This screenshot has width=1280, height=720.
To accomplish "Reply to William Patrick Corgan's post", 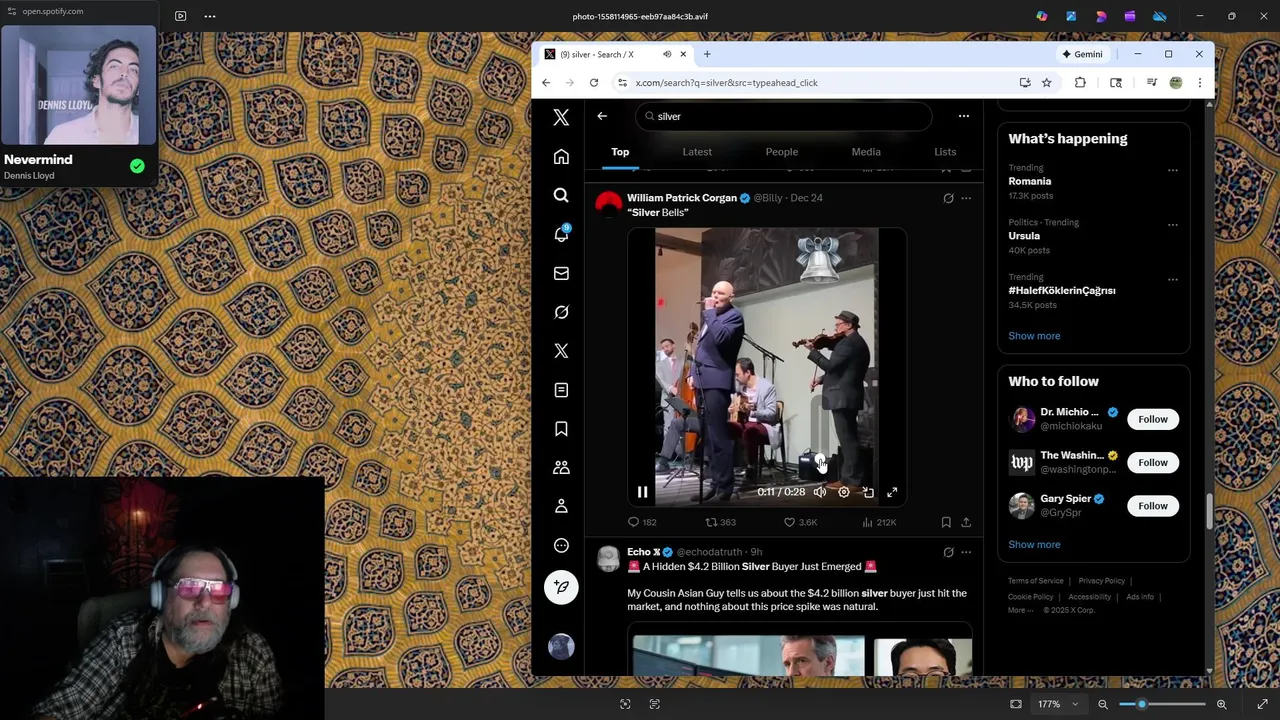I will 641,522.
